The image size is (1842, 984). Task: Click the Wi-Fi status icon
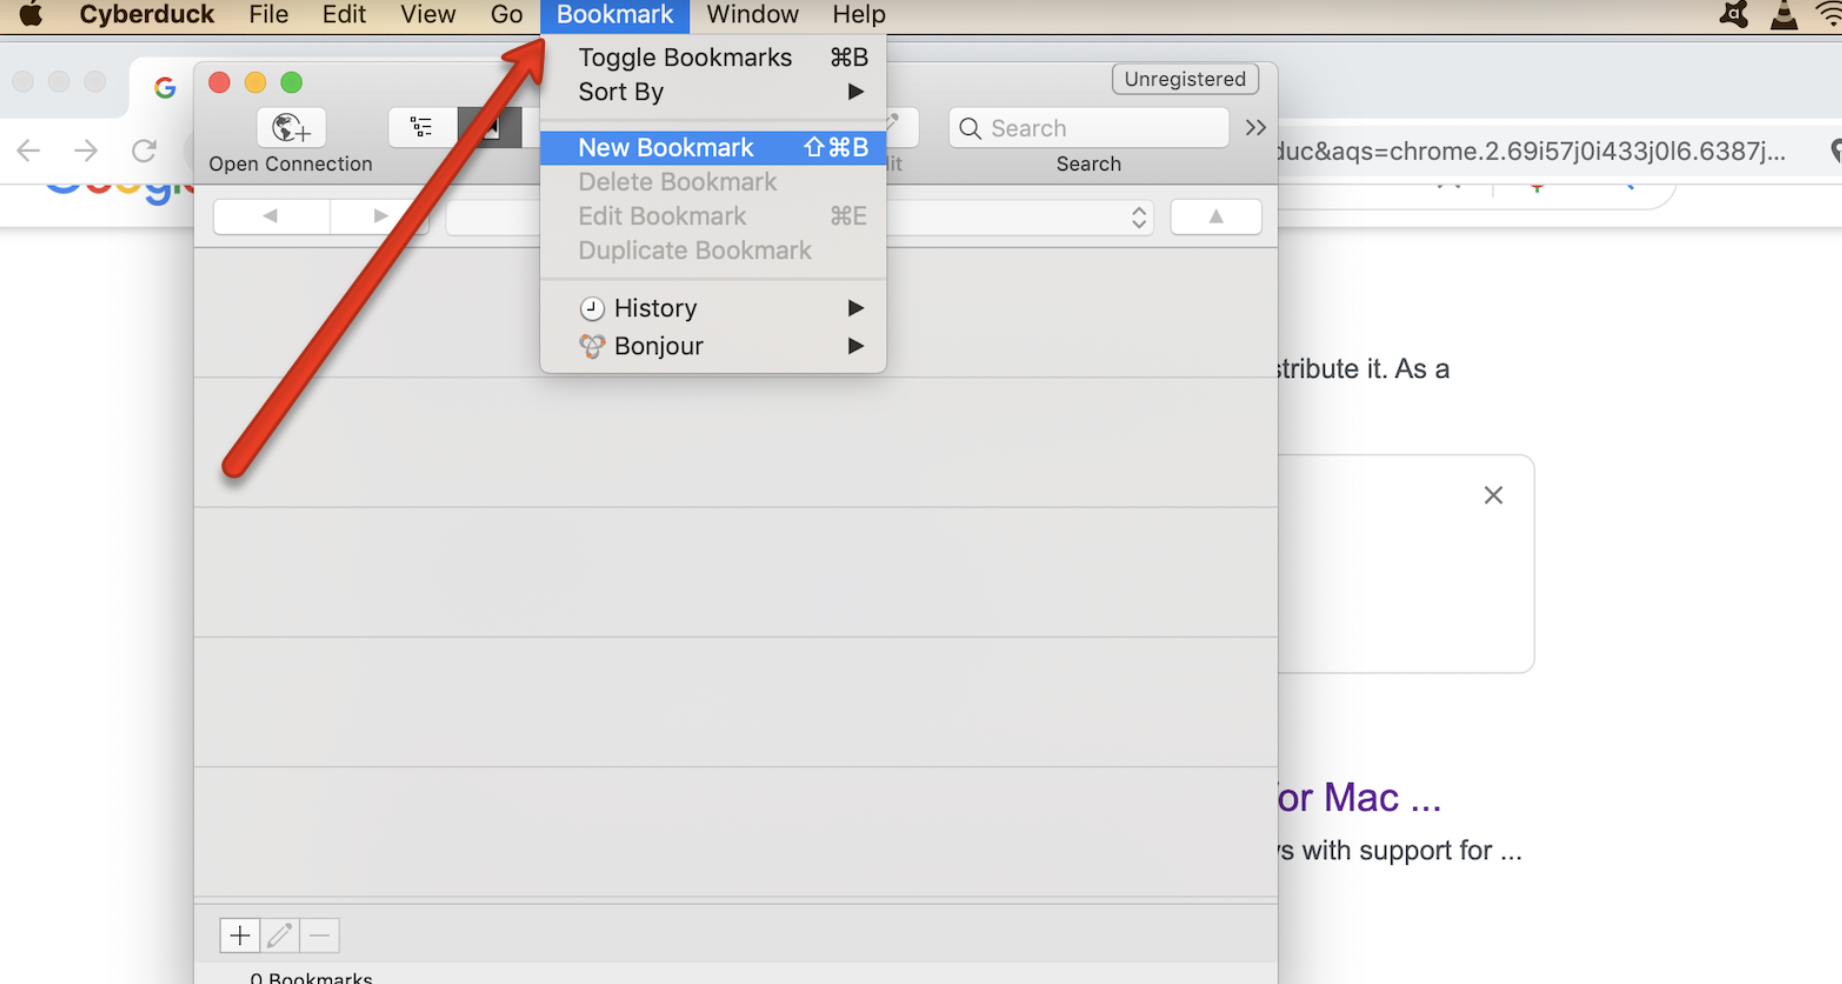pyautogui.click(x=1829, y=14)
